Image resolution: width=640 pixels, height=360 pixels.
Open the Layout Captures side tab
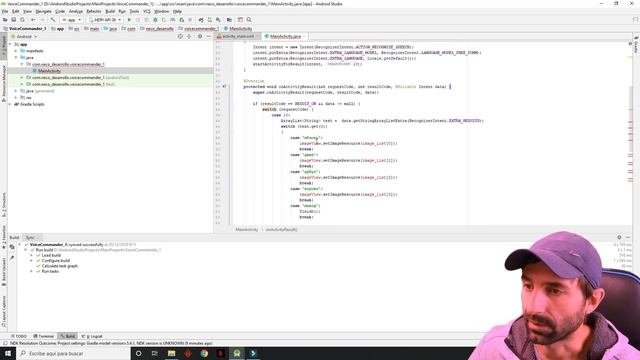tap(4, 311)
